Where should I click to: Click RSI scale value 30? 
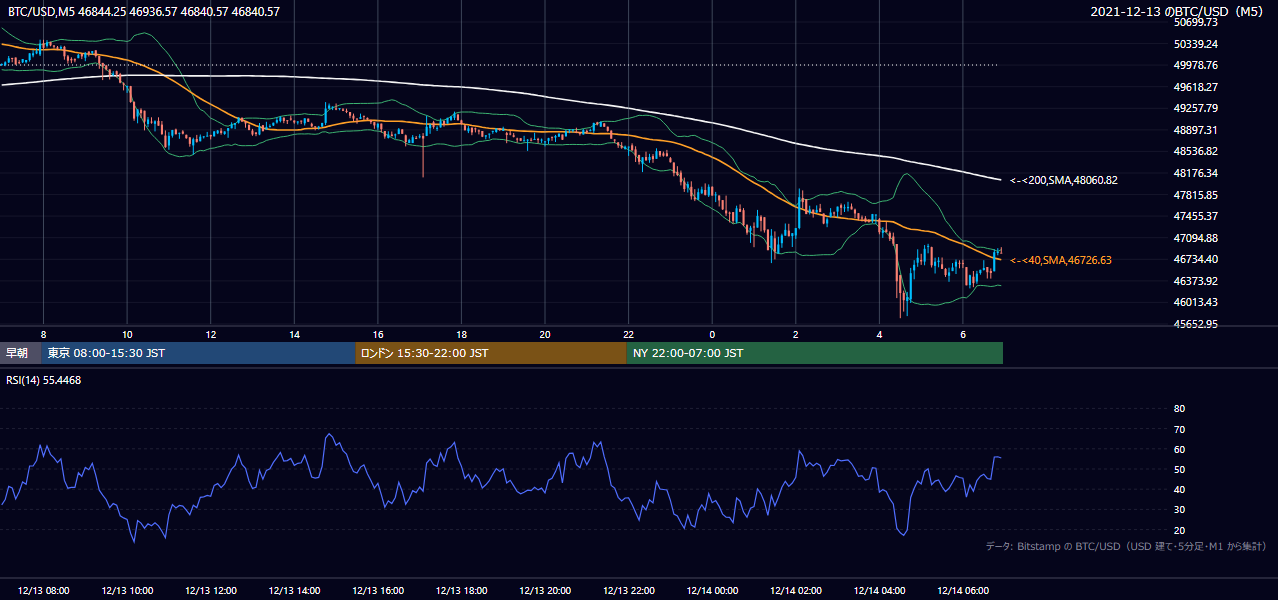point(1179,510)
